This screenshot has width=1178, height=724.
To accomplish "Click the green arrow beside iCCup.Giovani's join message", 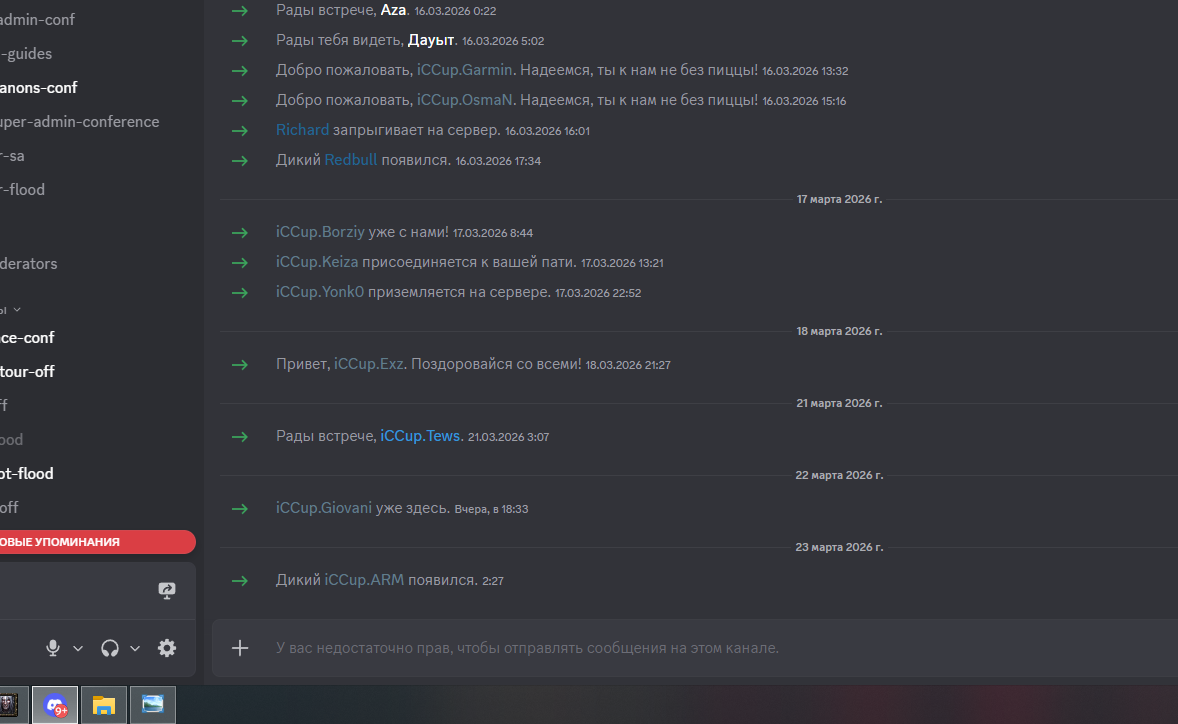I will (240, 509).
